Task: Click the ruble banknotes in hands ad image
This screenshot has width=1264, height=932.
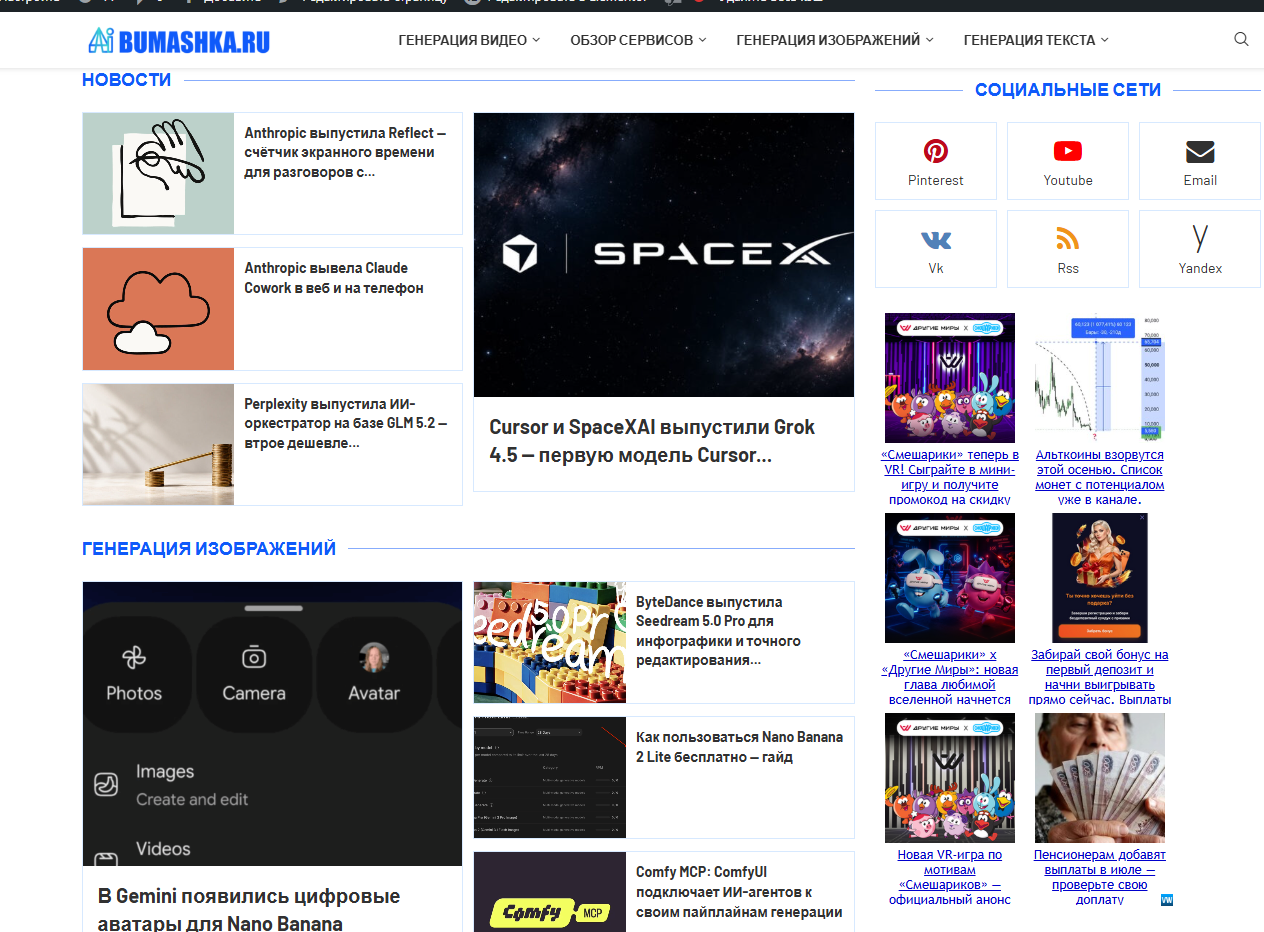Action: (x=1100, y=778)
